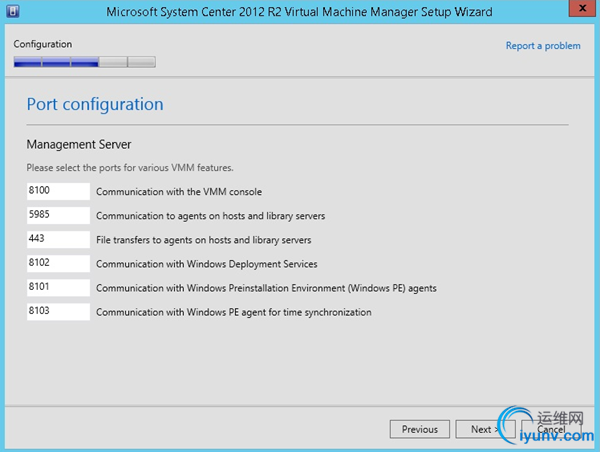Image resolution: width=600 pixels, height=452 pixels.
Task: Click the Configuration progress bar
Action: coord(85,62)
